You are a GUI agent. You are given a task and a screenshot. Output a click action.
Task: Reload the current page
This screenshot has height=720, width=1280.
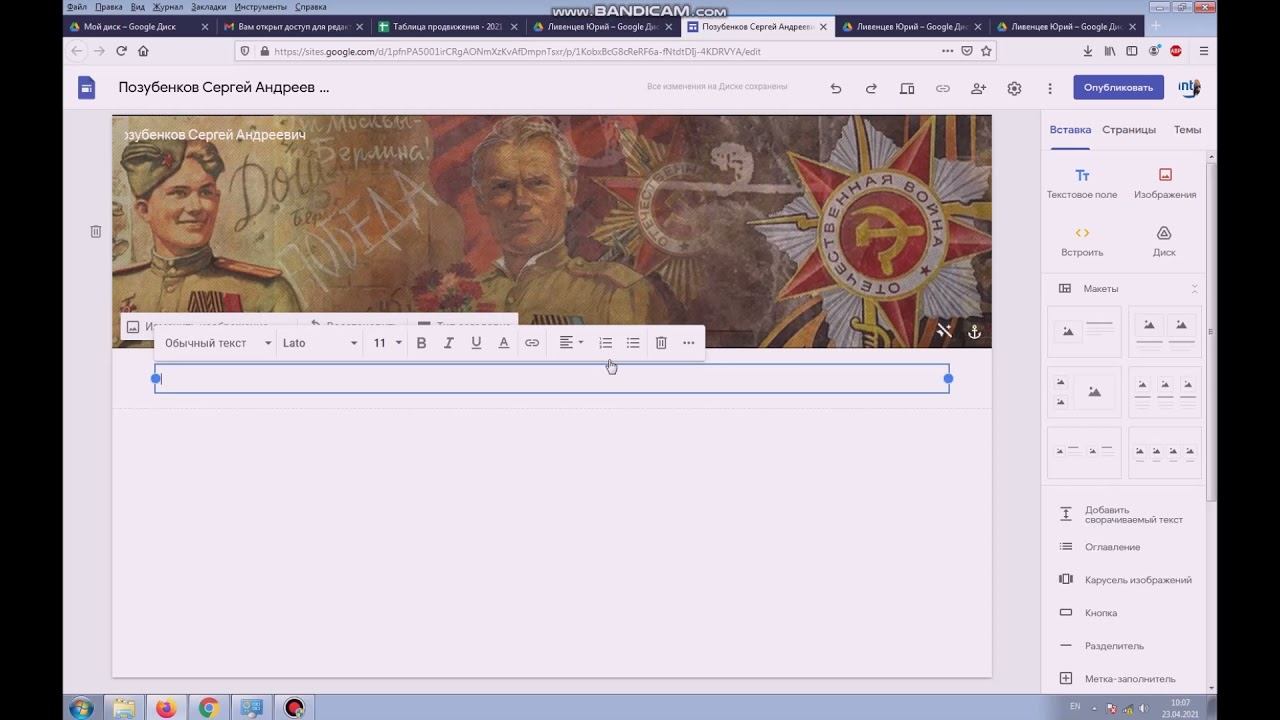pyautogui.click(x=121, y=51)
